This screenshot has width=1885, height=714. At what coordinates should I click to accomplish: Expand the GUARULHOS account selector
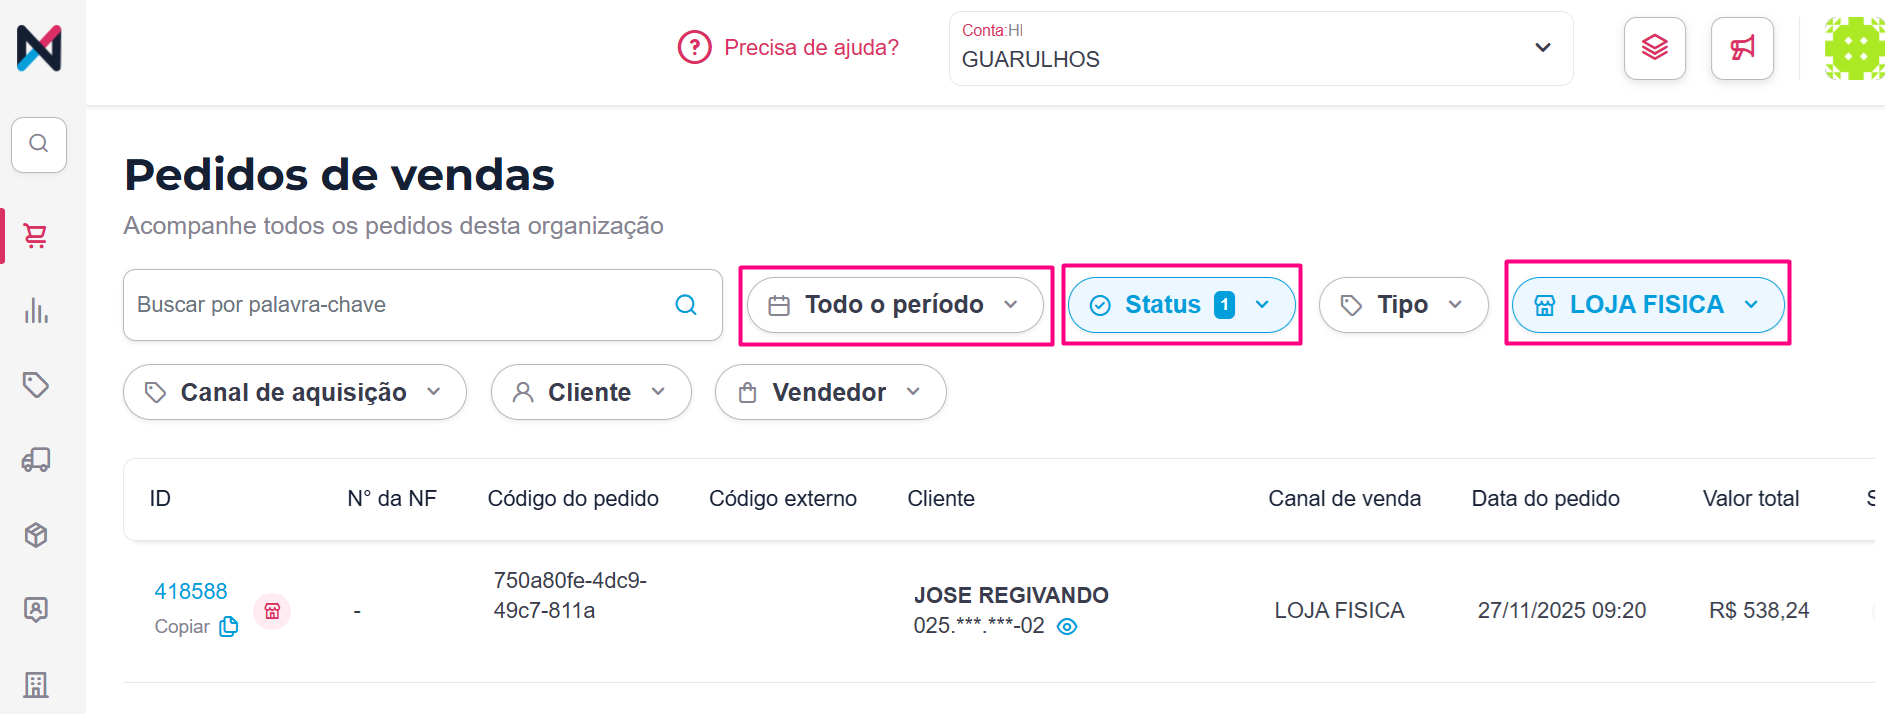tap(1261, 48)
